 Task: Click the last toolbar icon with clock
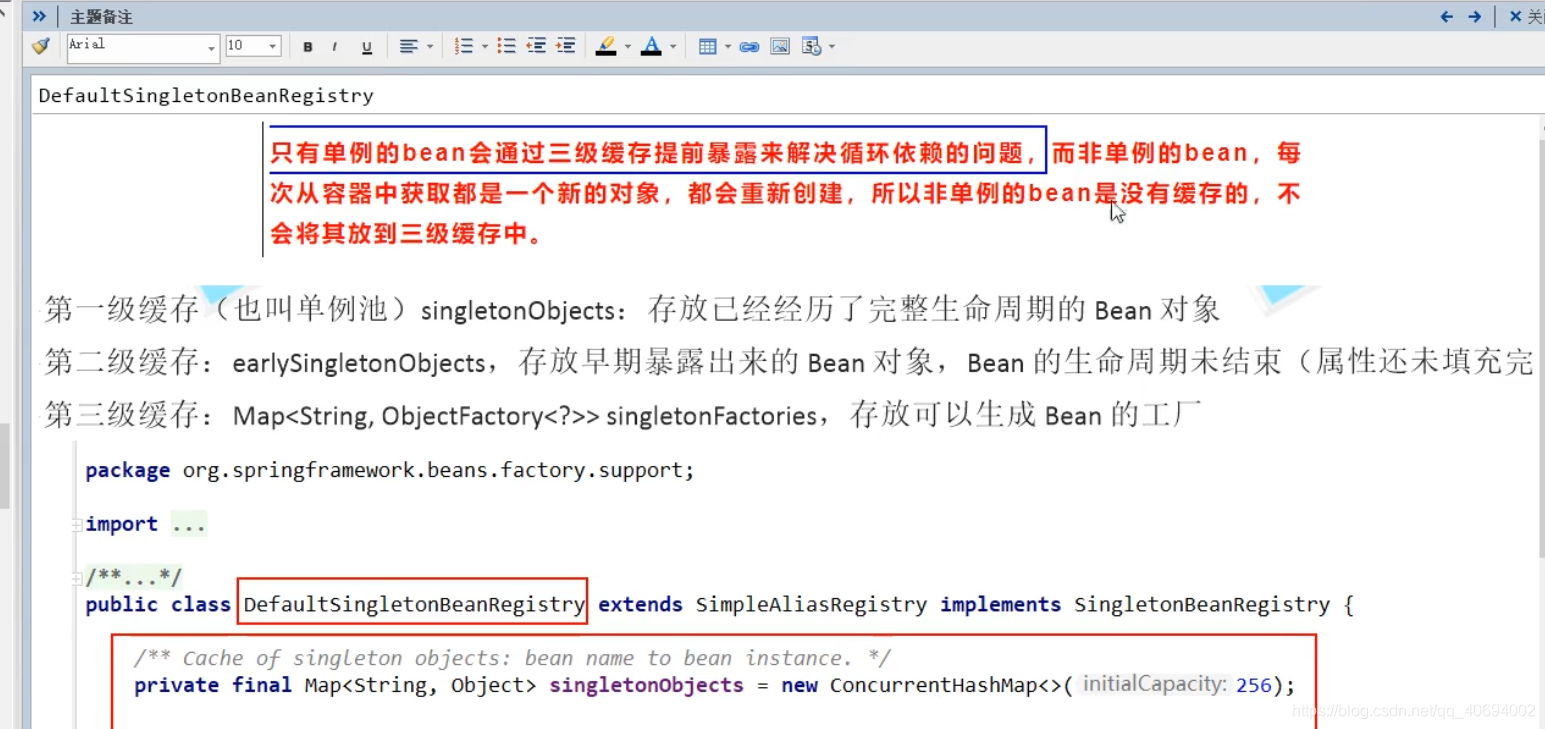811,46
